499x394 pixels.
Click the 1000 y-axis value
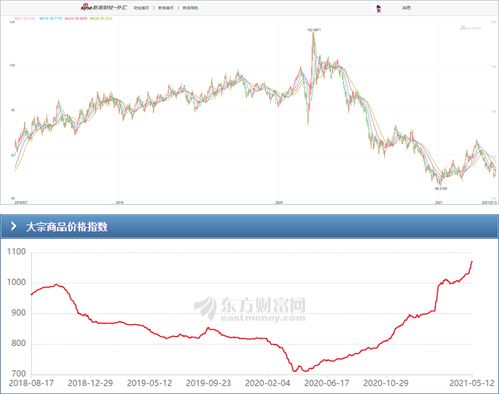17,282
